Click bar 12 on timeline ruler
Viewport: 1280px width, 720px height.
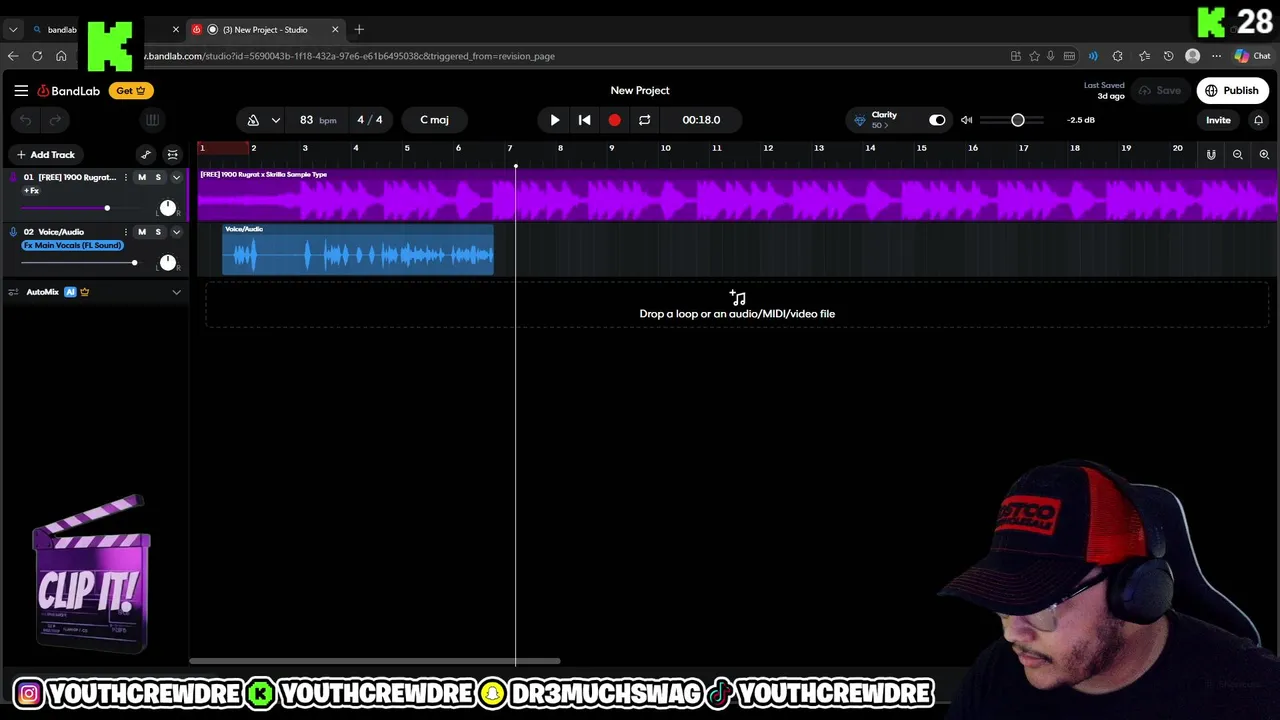768,148
